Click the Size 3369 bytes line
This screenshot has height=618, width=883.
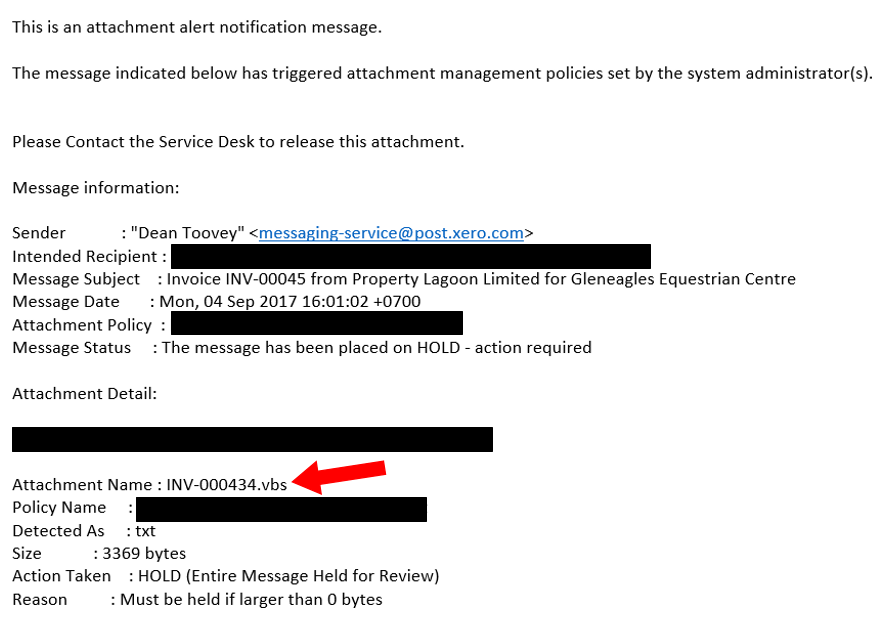pyautogui.click(x=99, y=554)
